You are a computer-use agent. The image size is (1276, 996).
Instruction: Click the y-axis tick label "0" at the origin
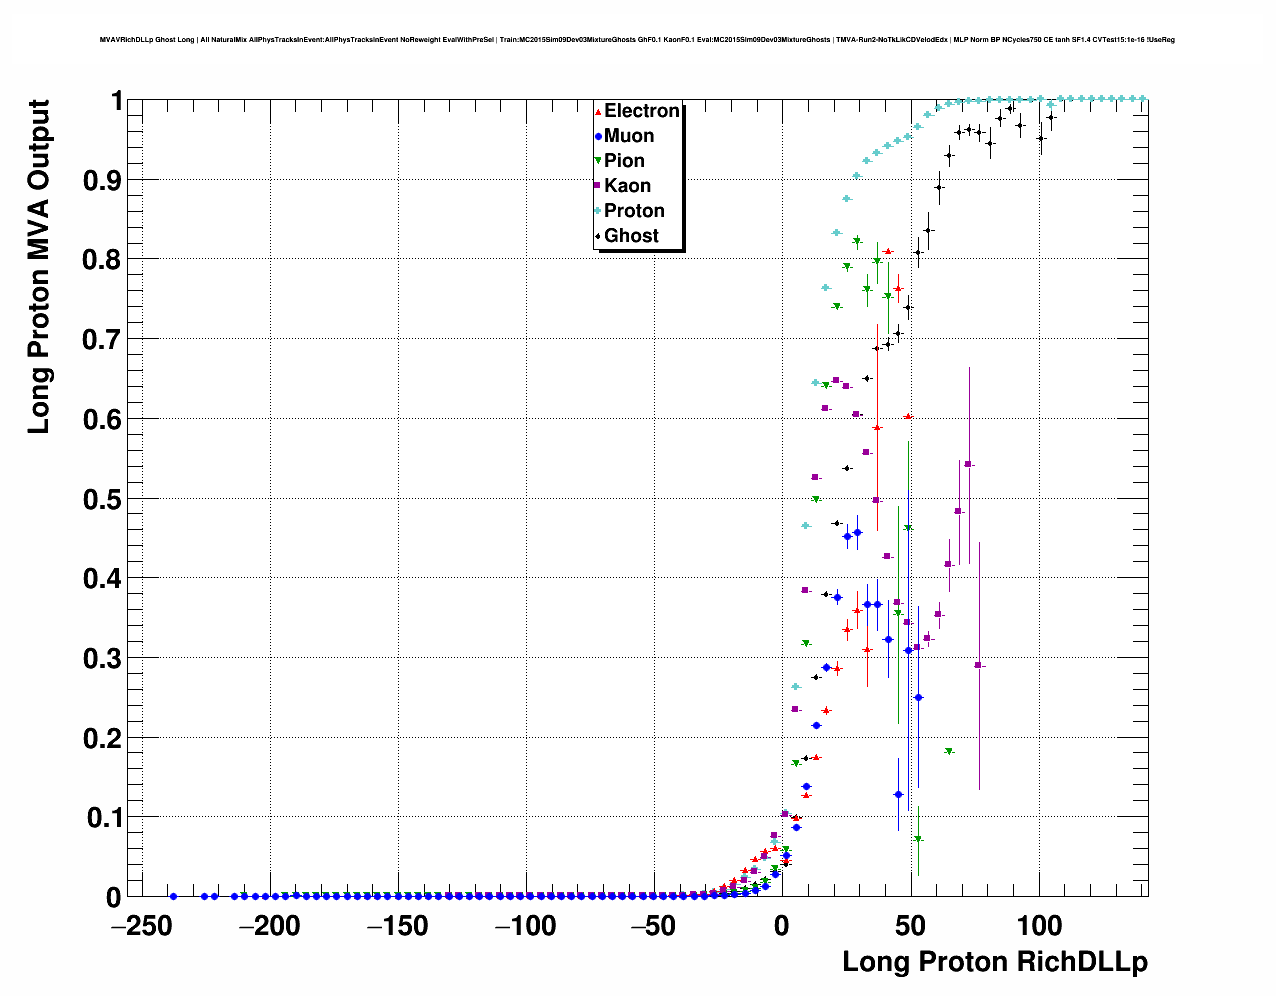[114, 898]
